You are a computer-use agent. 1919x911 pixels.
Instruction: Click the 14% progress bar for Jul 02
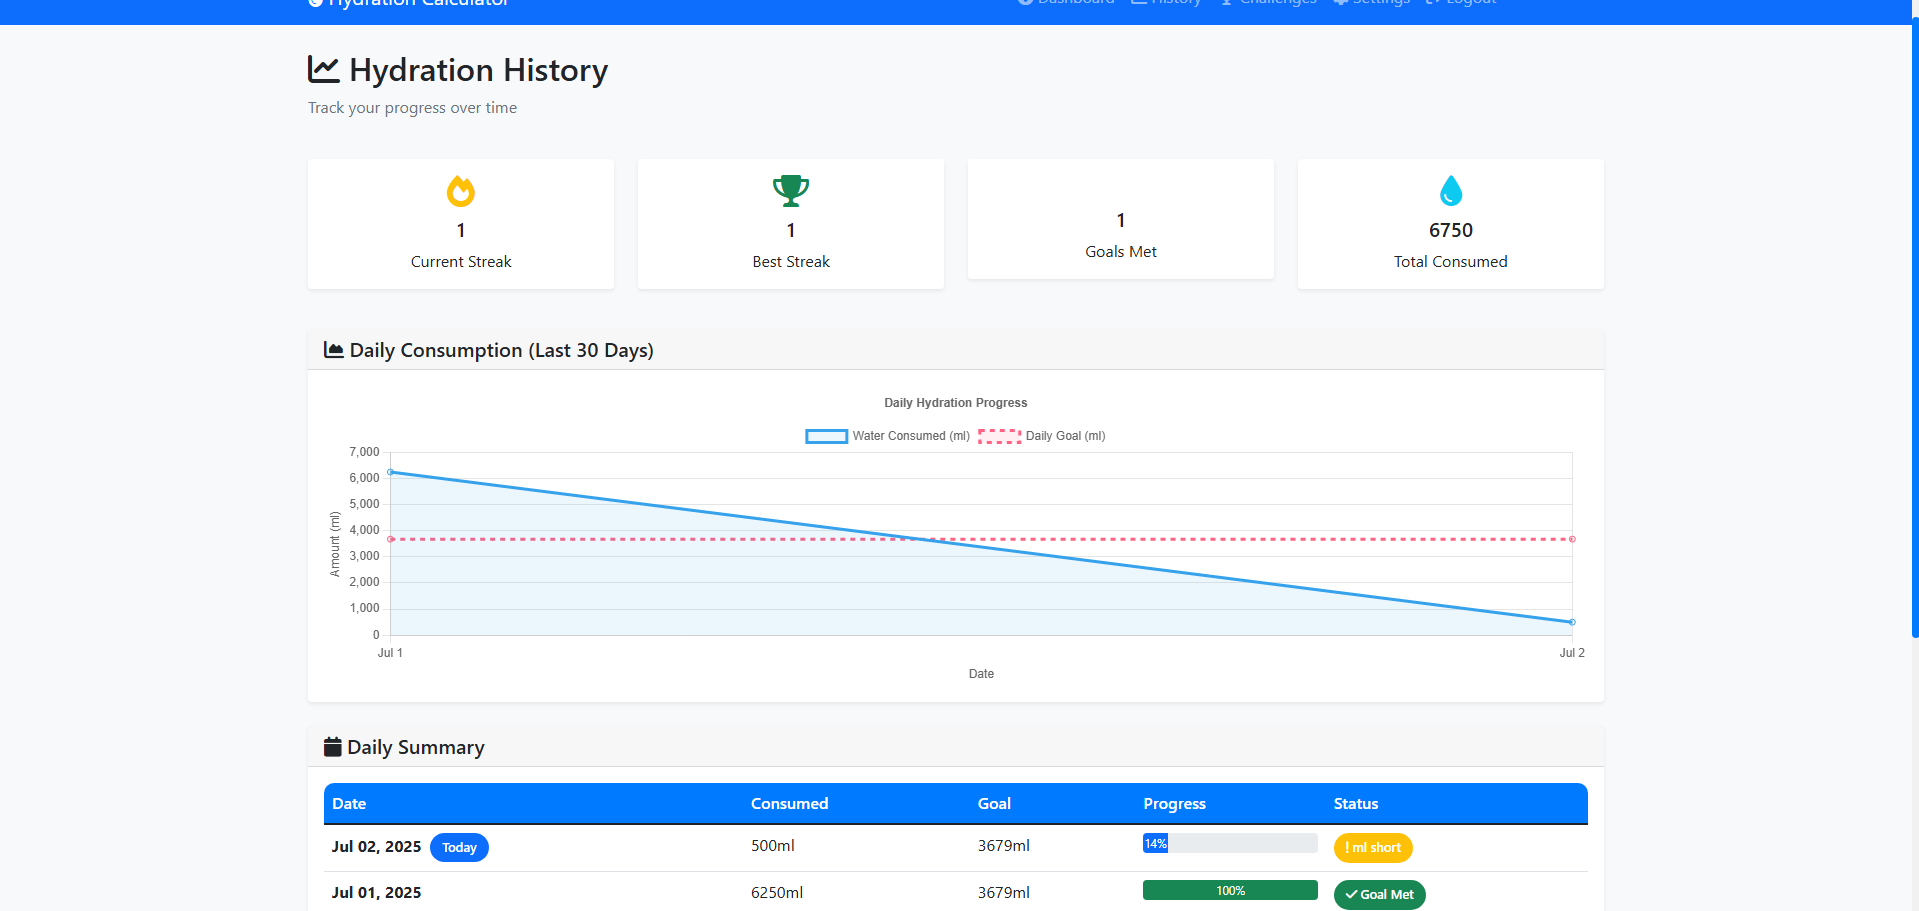click(1230, 844)
